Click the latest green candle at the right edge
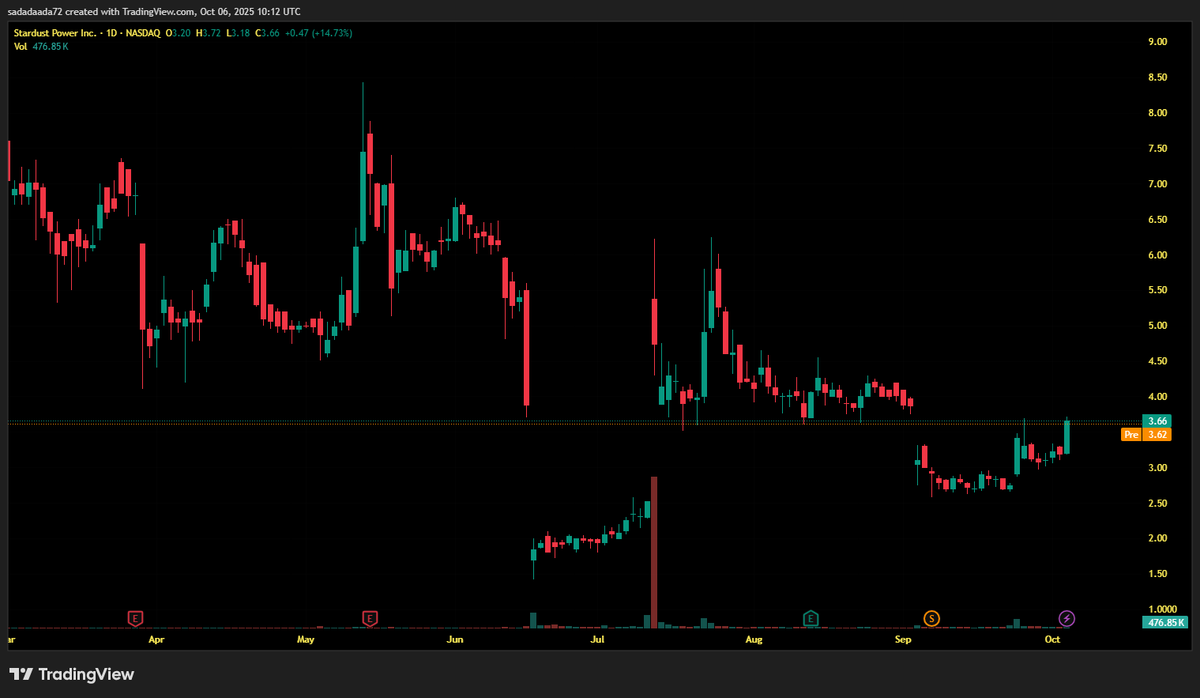 click(1067, 437)
